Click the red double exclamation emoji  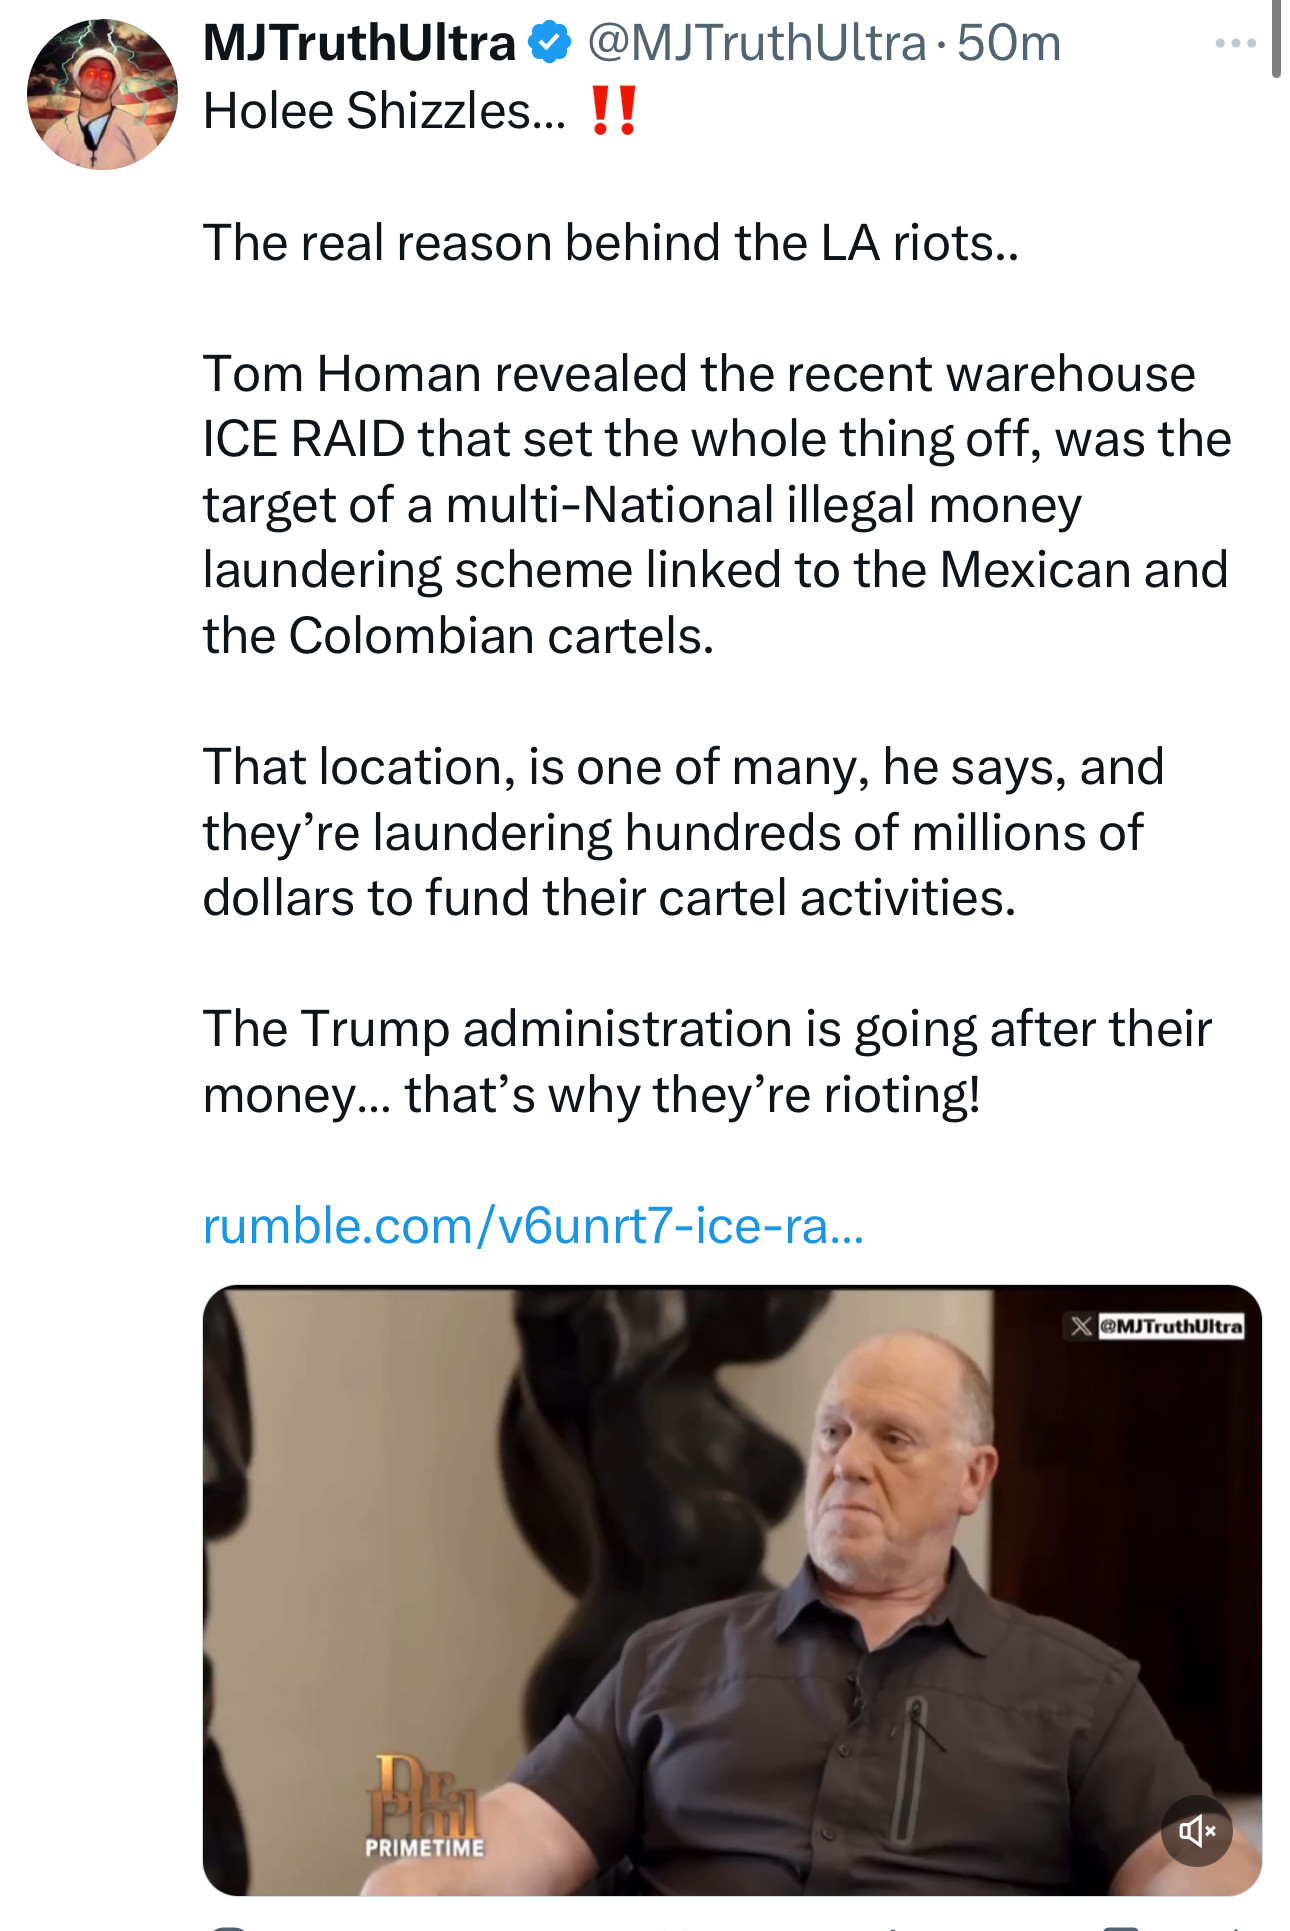click(613, 111)
